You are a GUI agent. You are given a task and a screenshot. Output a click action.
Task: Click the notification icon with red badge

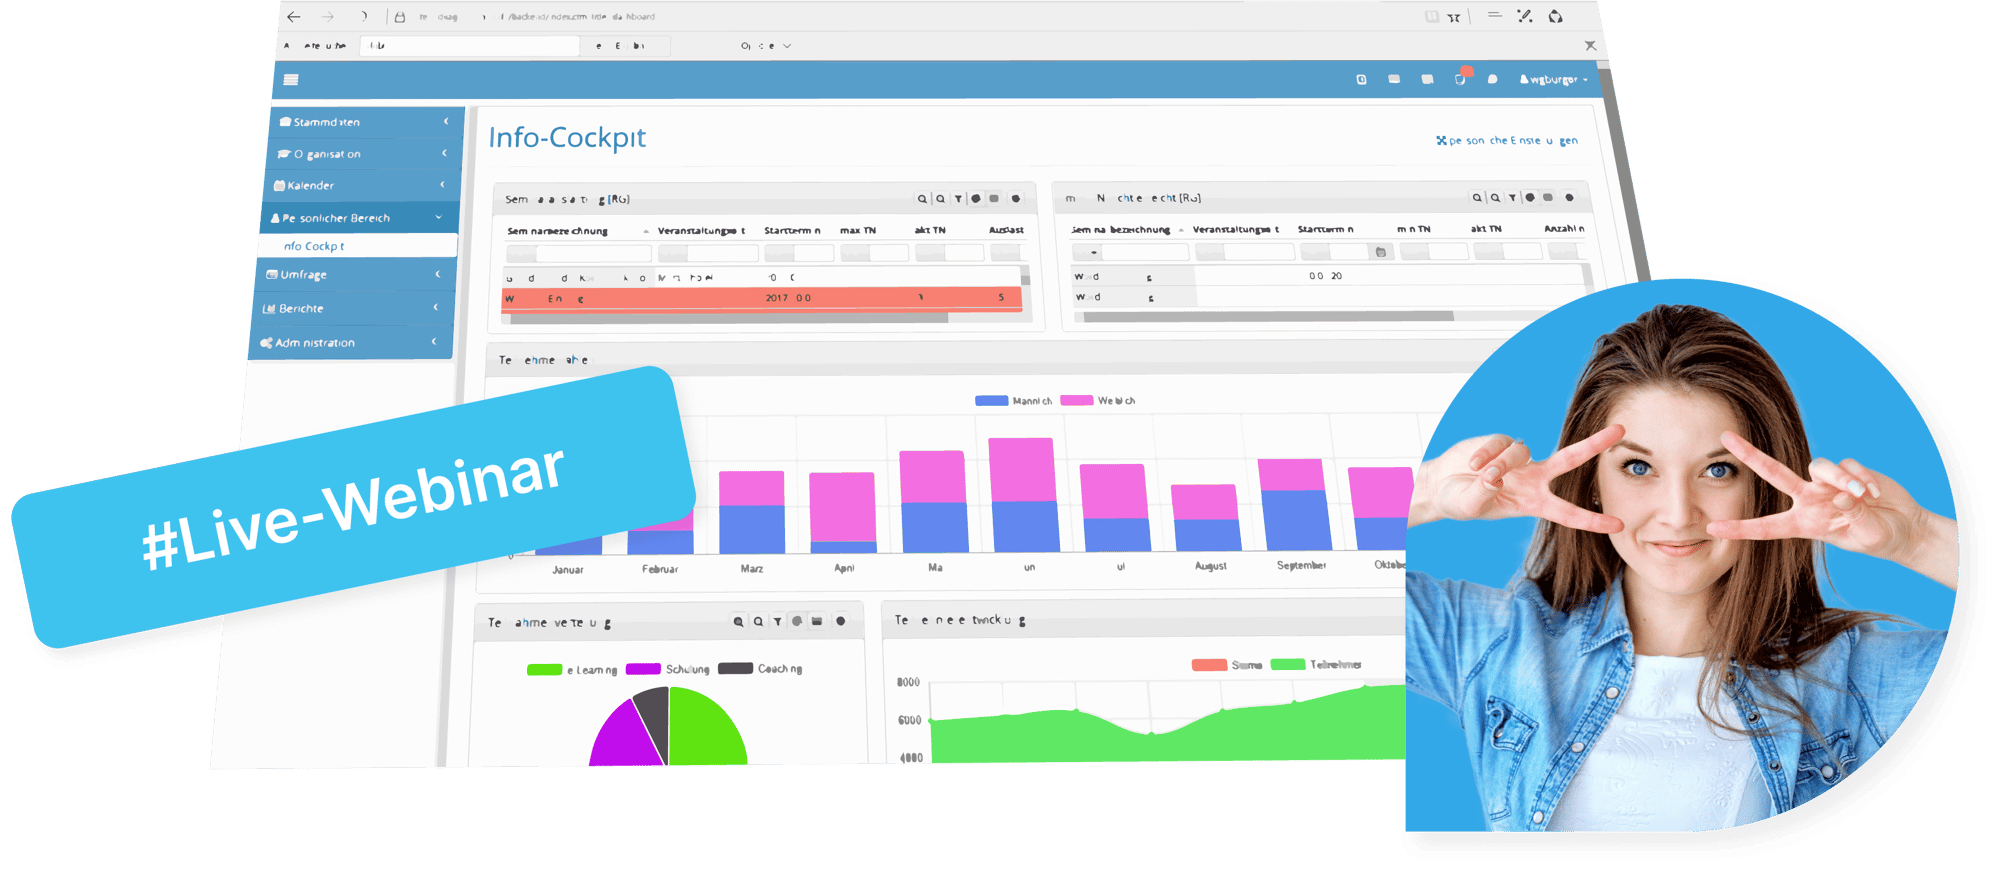1460,79
